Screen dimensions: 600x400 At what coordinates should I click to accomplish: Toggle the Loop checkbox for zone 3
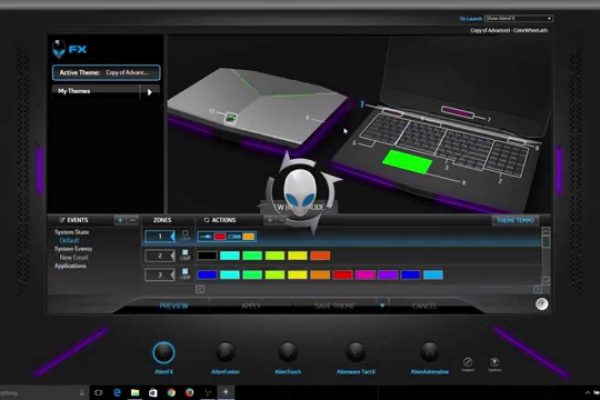(x=185, y=271)
